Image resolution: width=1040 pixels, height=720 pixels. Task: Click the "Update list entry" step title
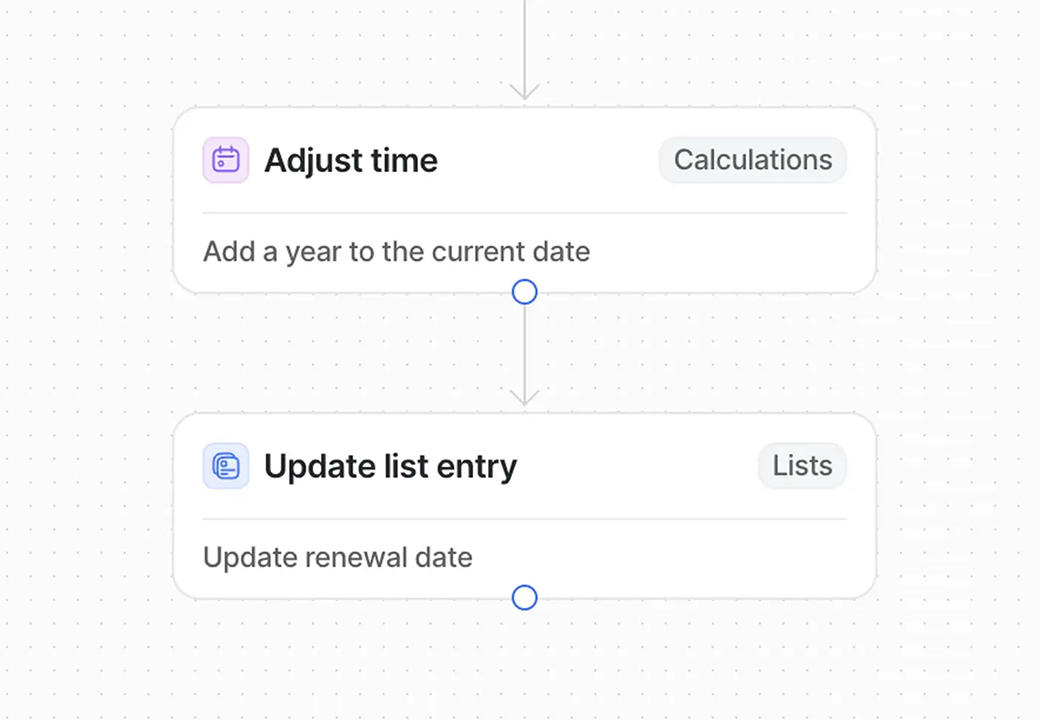click(390, 466)
